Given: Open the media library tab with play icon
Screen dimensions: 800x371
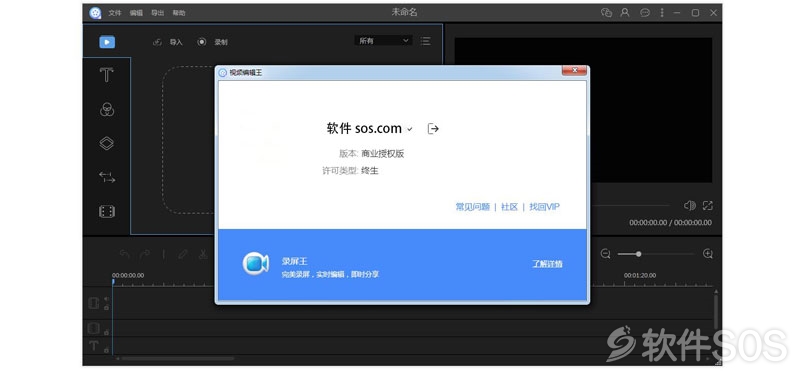Looking at the screenshot, I should tap(107, 42).
